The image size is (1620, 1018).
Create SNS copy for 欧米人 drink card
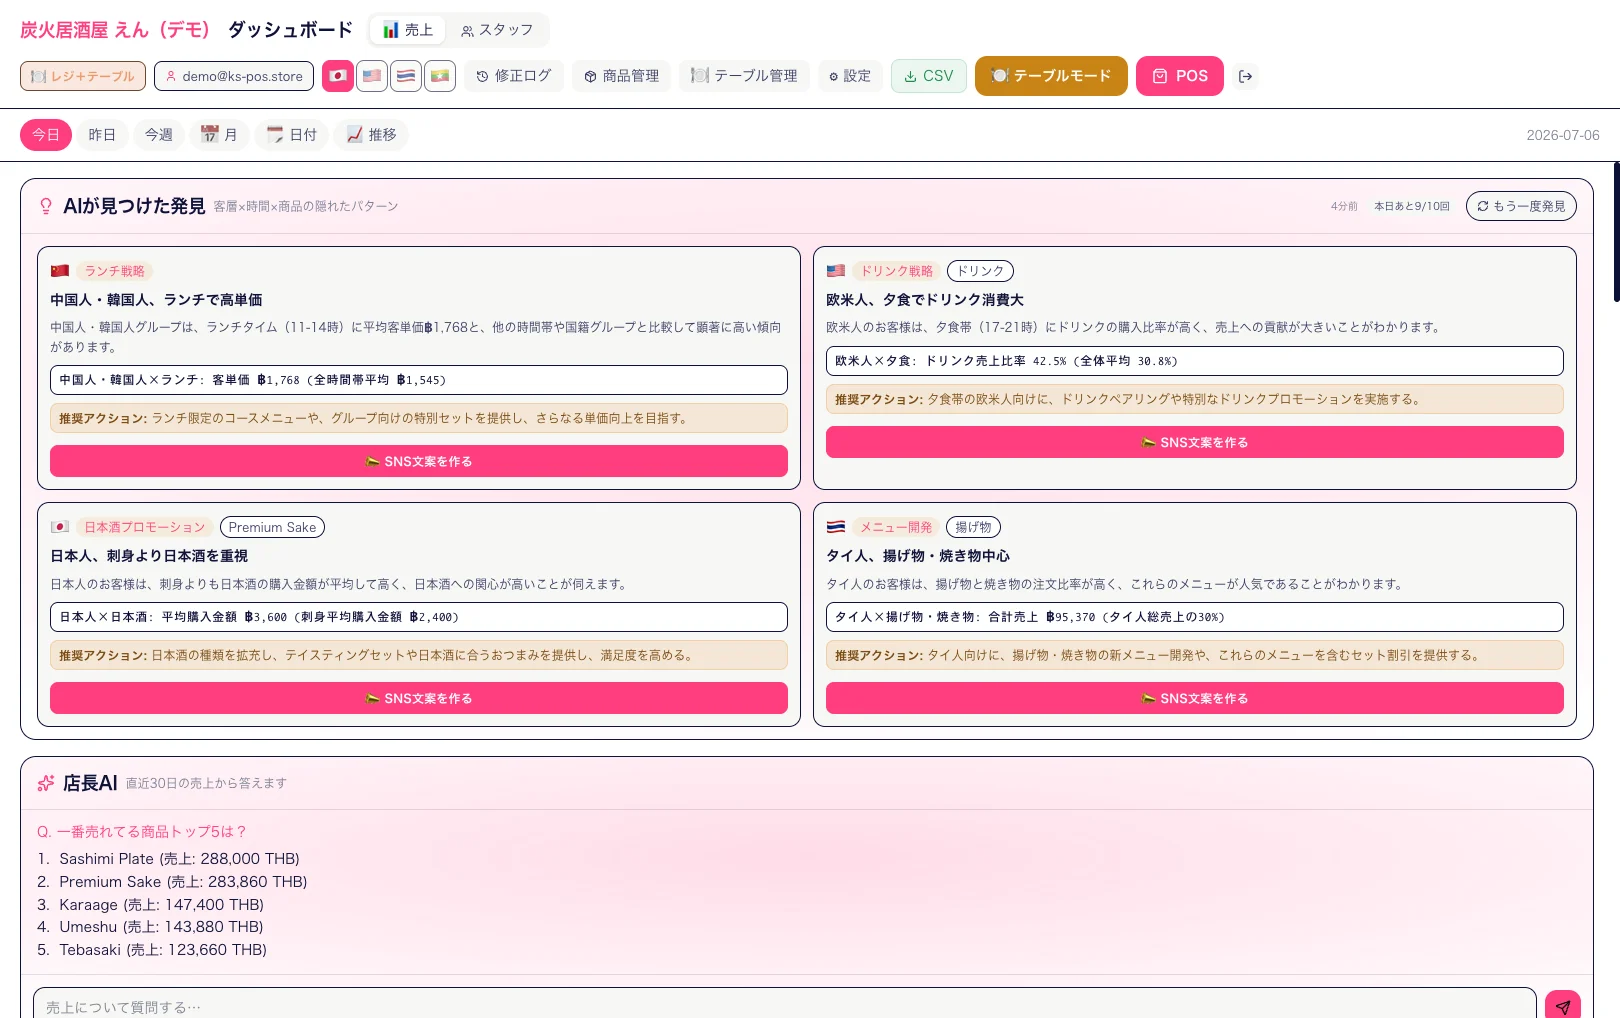(x=1195, y=442)
